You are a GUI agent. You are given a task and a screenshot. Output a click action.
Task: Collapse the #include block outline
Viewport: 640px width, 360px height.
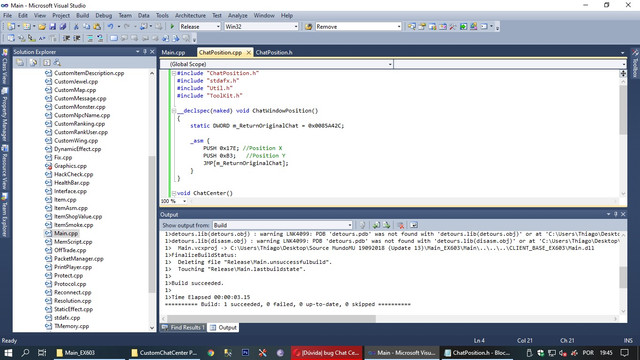click(x=174, y=73)
